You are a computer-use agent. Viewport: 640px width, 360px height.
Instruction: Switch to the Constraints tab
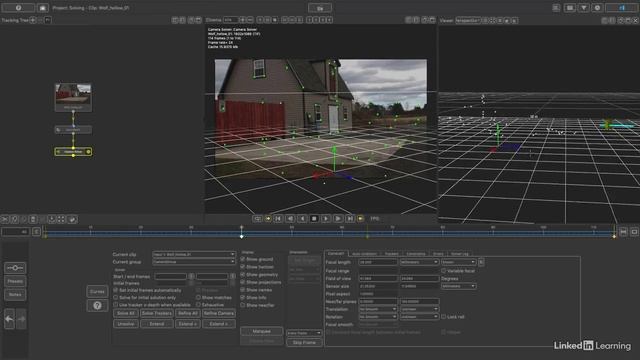pyautogui.click(x=416, y=254)
